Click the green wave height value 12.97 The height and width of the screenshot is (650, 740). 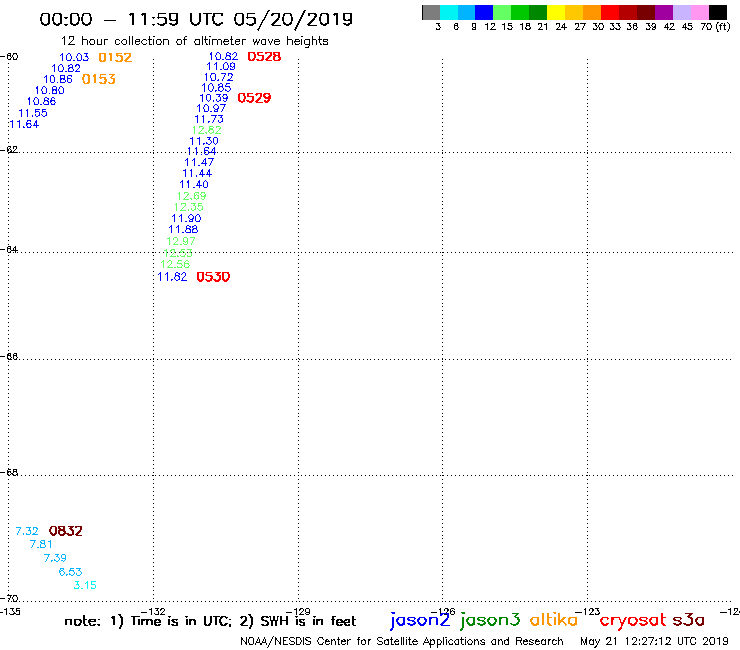[x=181, y=241]
